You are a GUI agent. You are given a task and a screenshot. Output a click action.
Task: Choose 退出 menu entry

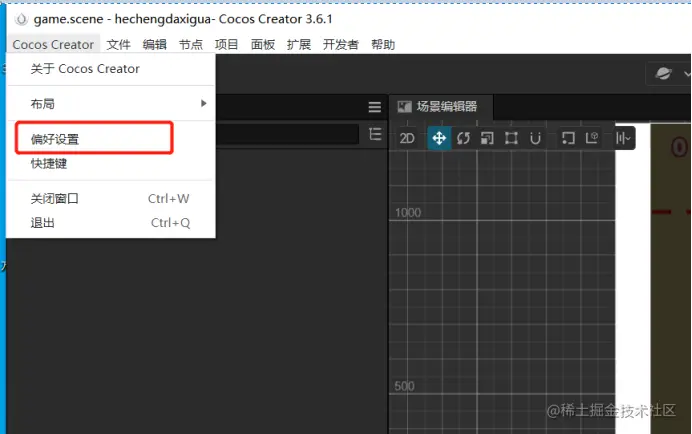coord(111,223)
